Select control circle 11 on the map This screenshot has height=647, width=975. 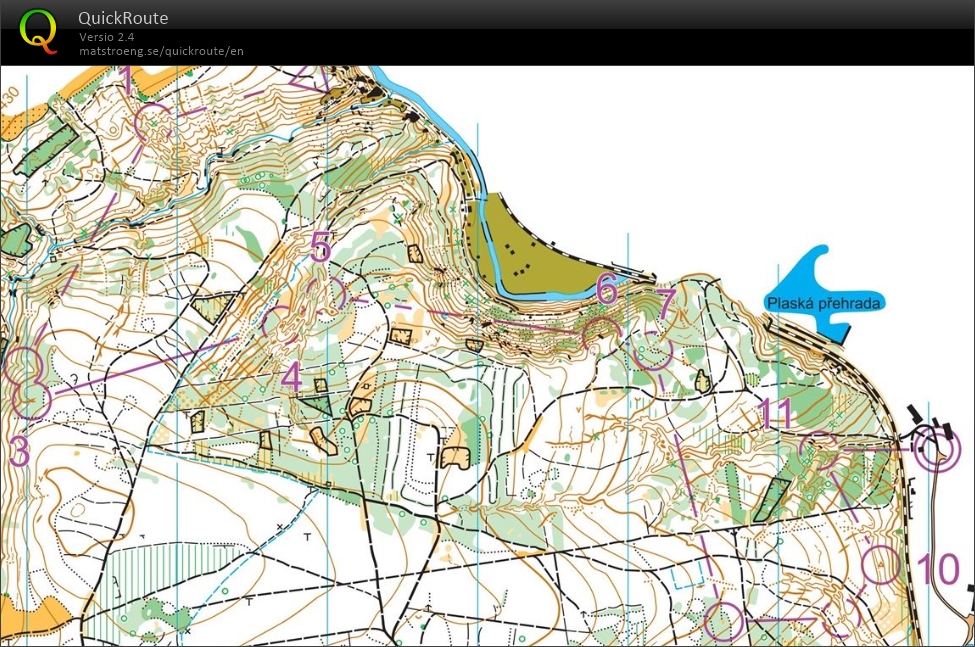tap(818, 450)
